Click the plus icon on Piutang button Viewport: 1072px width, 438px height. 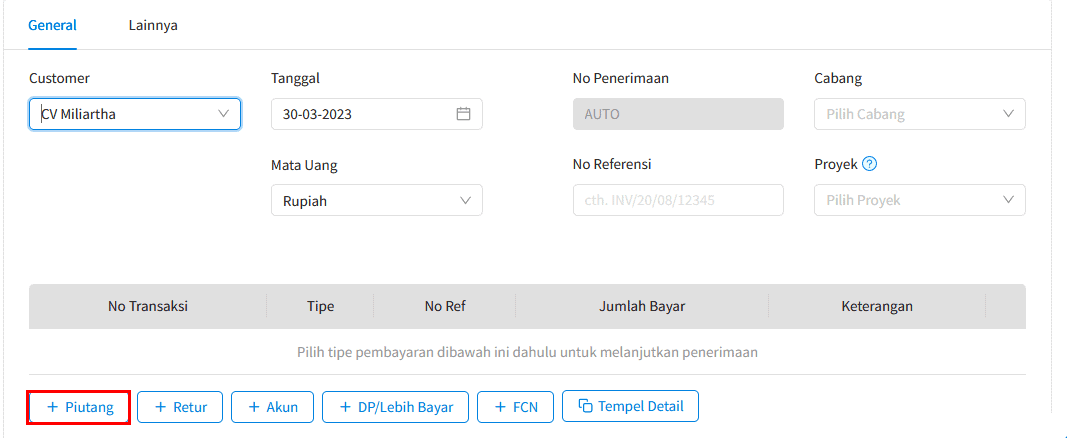[53, 407]
